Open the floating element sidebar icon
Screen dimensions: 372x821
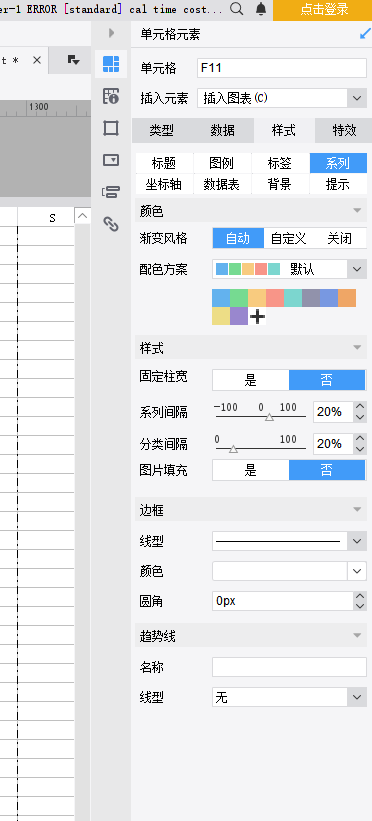[x=111, y=128]
